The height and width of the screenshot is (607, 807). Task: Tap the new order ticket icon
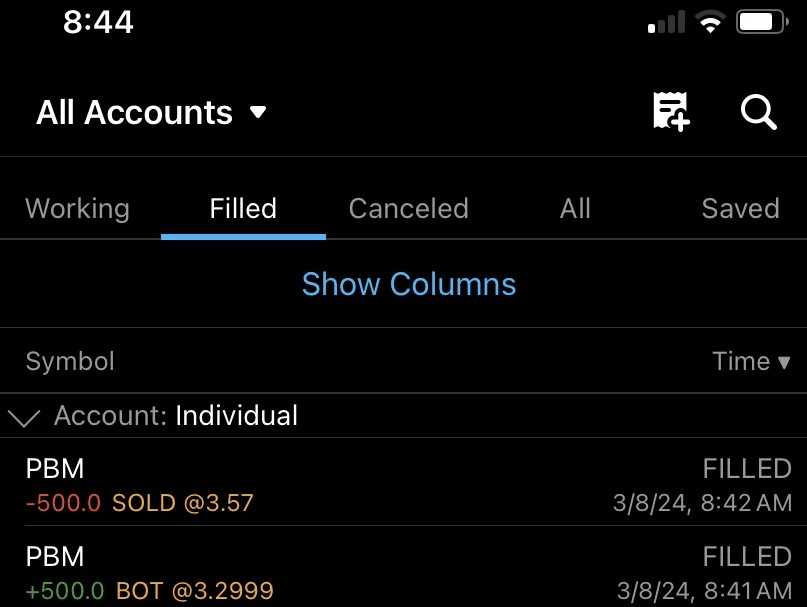pyautogui.click(x=671, y=112)
